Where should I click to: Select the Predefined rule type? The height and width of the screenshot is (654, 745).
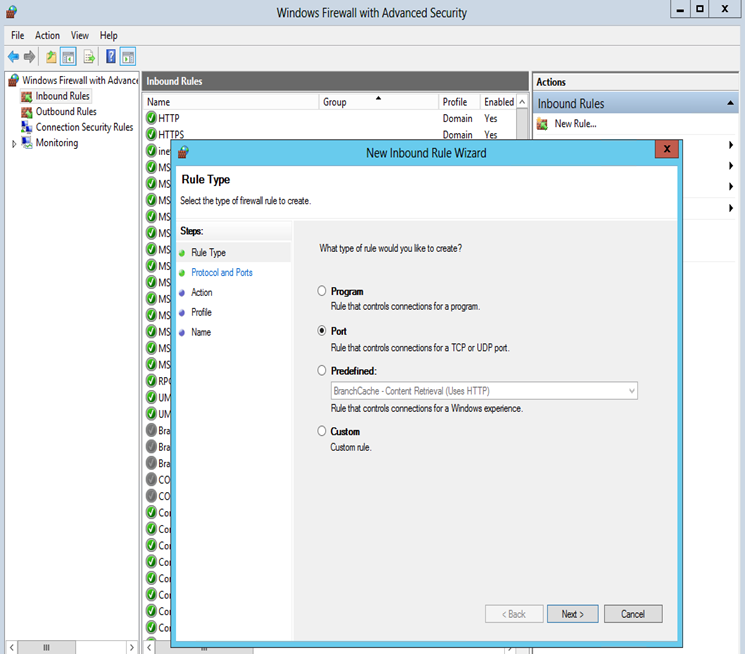pyautogui.click(x=322, y=370)
